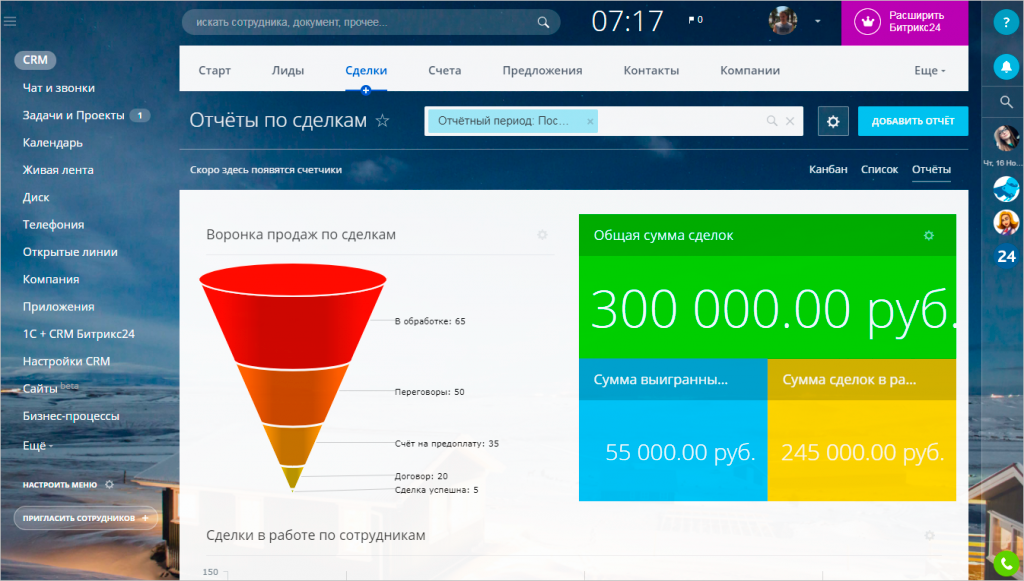Click the orange Переговоры funnel segment

click(293, 395)
